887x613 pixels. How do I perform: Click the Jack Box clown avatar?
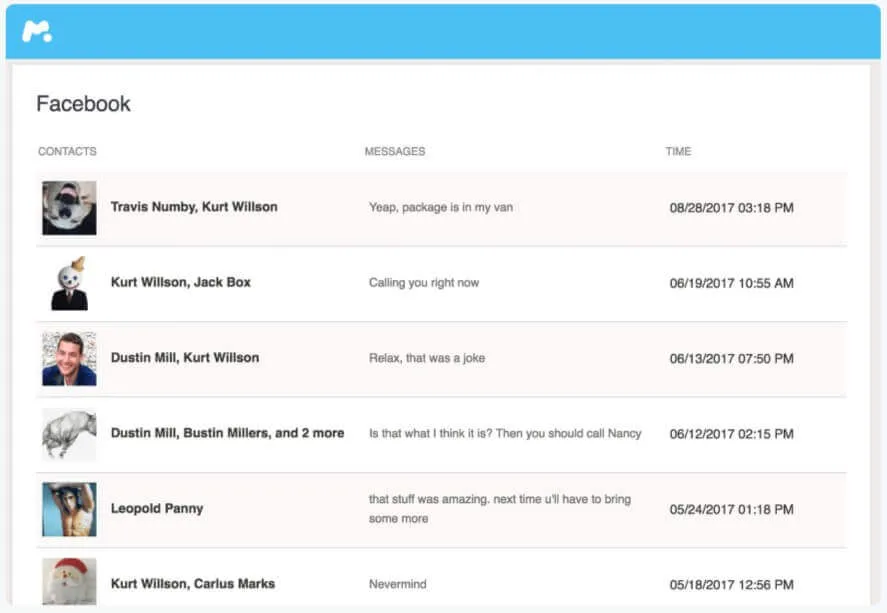(x=69, y=283)
